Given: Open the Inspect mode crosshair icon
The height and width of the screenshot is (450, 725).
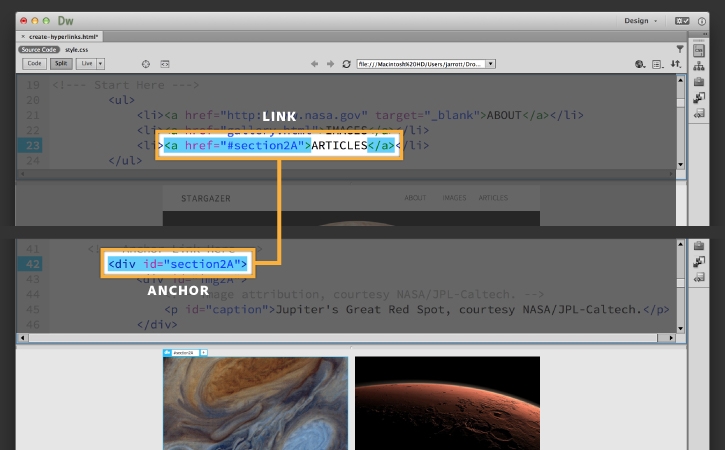Looking at the screenshot, I should pyautogui.click(x=146, y=64).
